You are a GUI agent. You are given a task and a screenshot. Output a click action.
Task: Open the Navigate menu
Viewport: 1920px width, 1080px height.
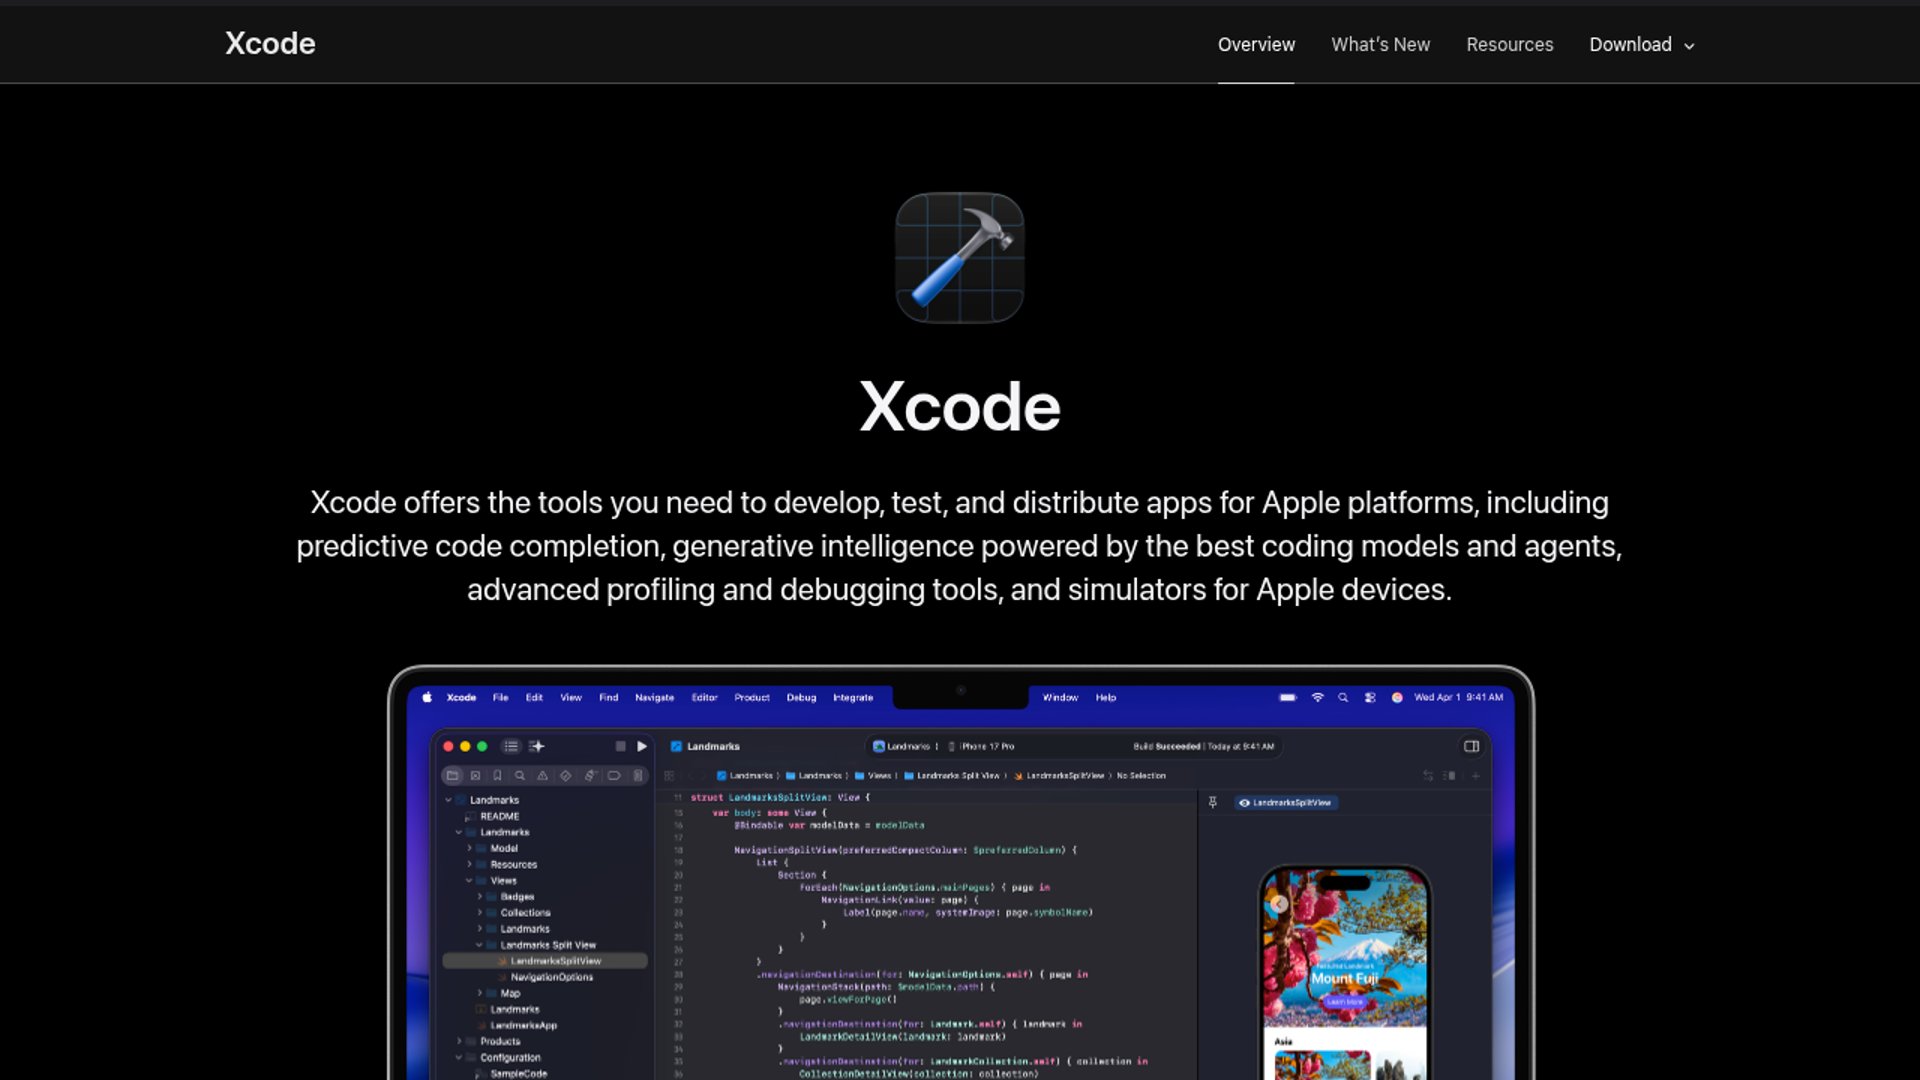tap(654, 697)
